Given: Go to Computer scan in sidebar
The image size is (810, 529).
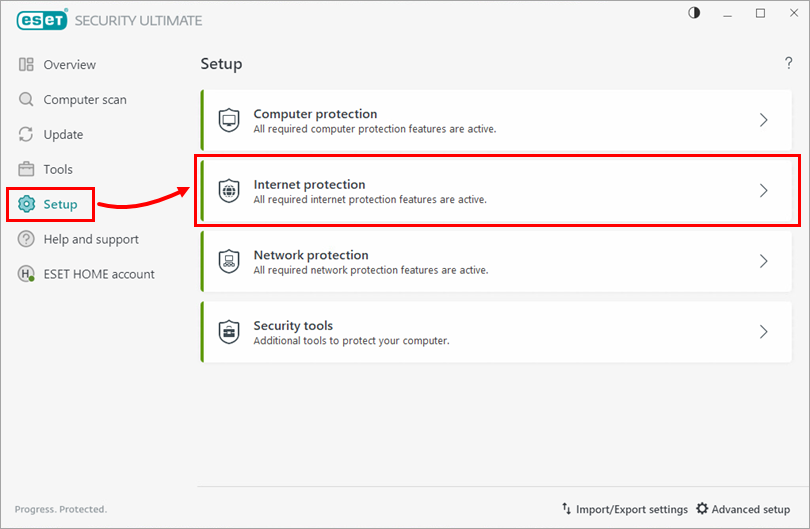Looking at the screenshot, I should (x=84, y=100).
